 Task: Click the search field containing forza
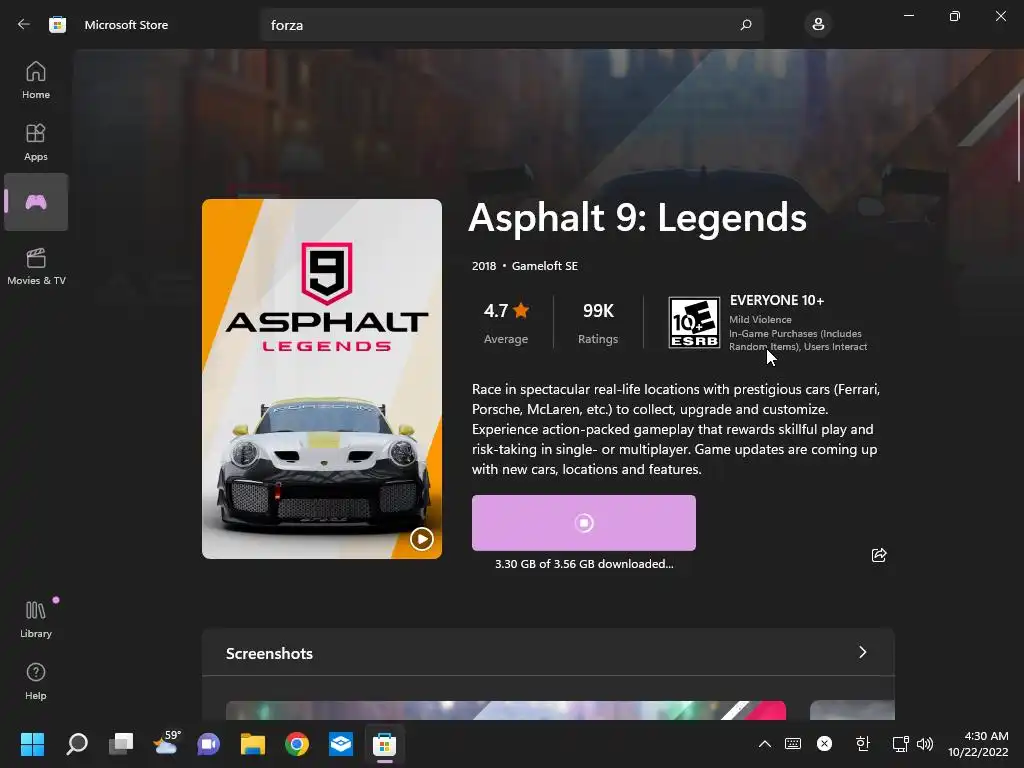pyautogui.click(x=512, y=25)
